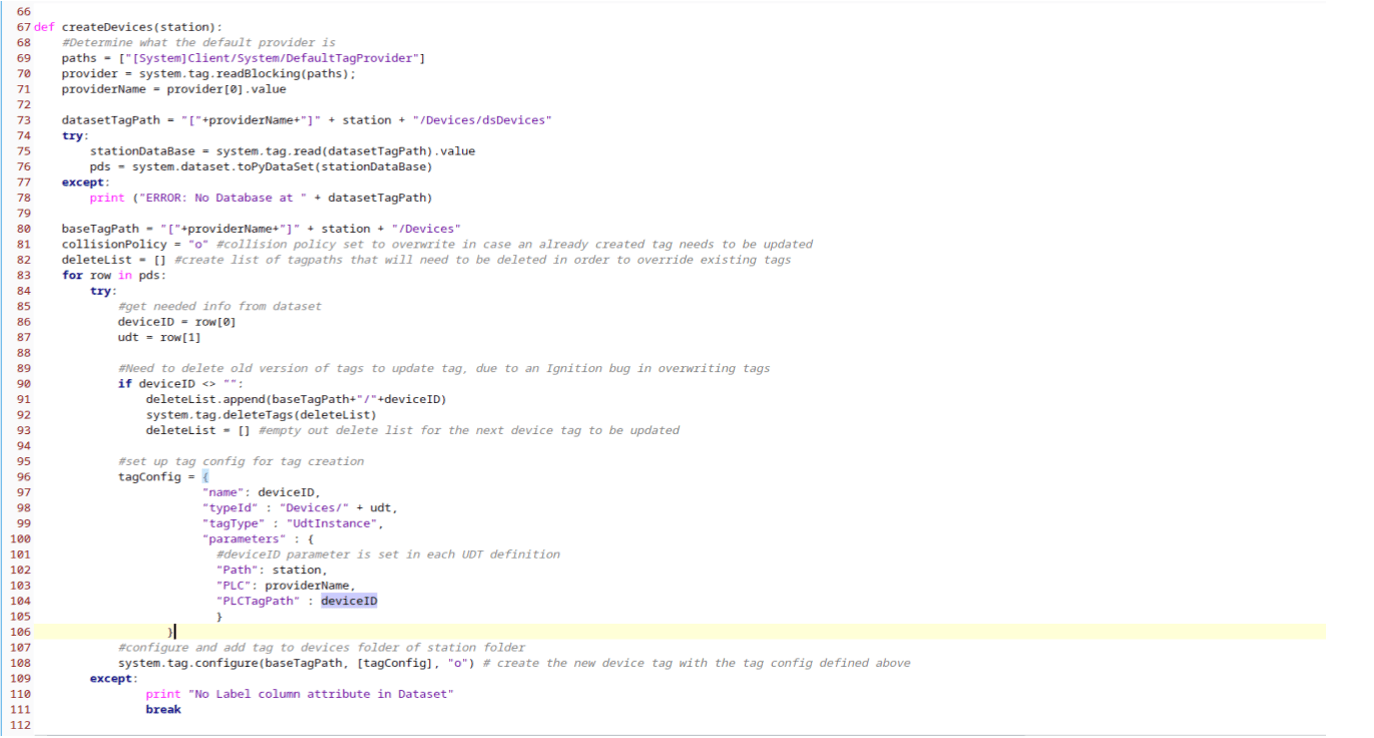Click comment '#get needed info from dataset'
Image resolution: width=1374 pixels, height=738 pixels.
[x=220, y=305]
